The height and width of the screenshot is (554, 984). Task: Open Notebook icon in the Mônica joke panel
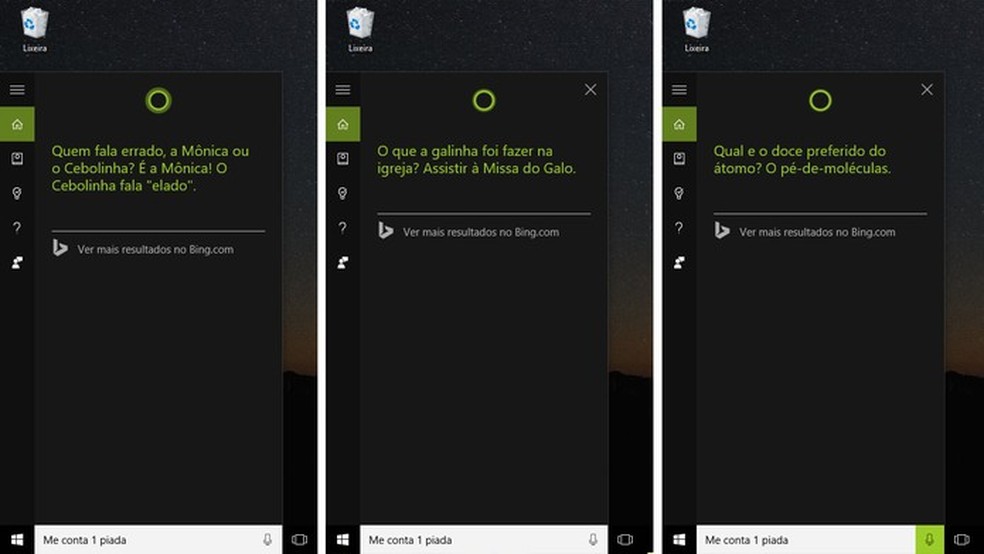click(x=17, y=159)
